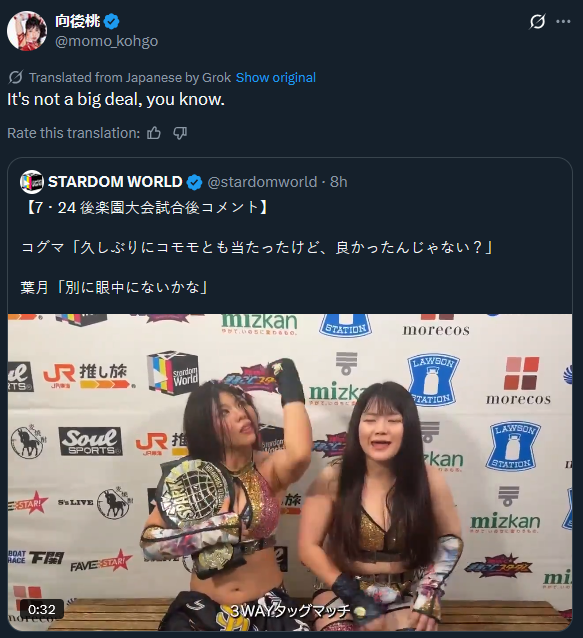Click the momo_kohgo profile avatar

click(x=27, y=31)
